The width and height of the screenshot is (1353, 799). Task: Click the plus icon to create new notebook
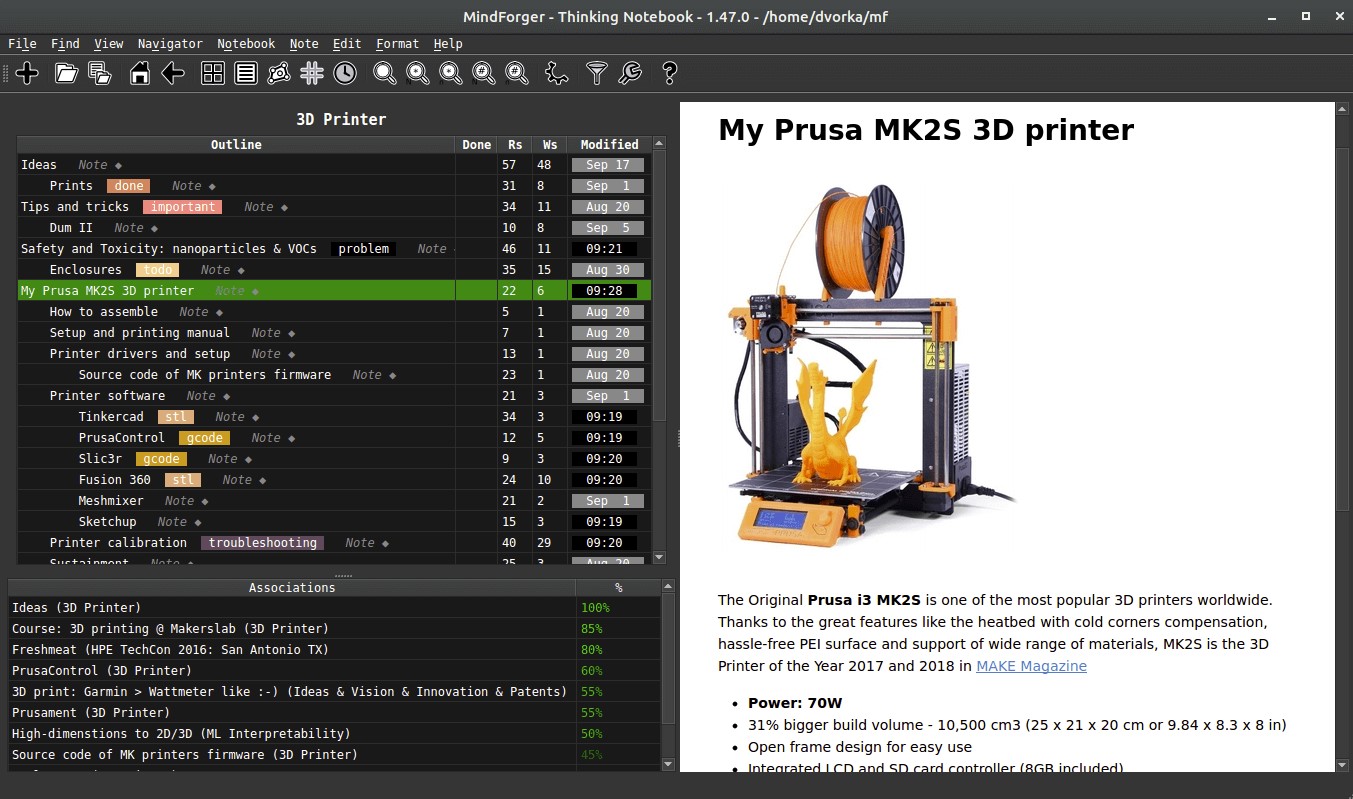tap(28, 73)
